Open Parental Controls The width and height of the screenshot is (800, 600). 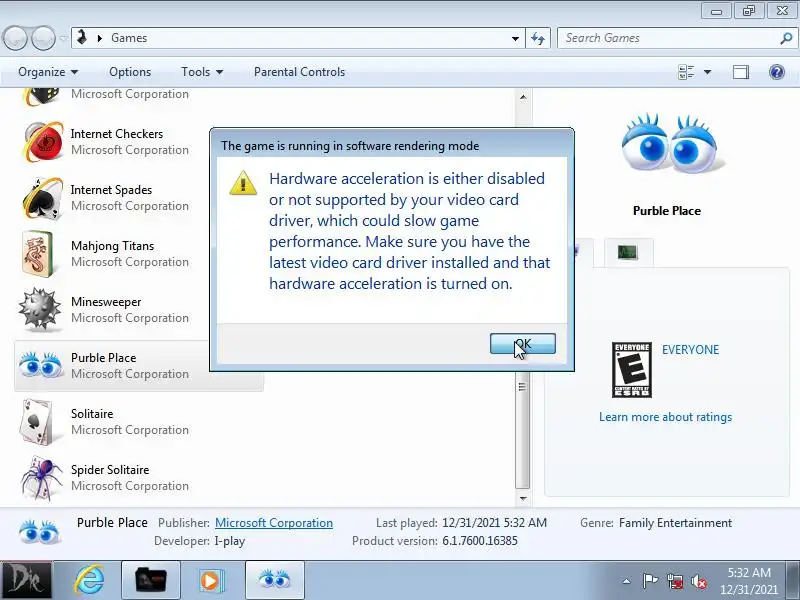tap(299, 72)
